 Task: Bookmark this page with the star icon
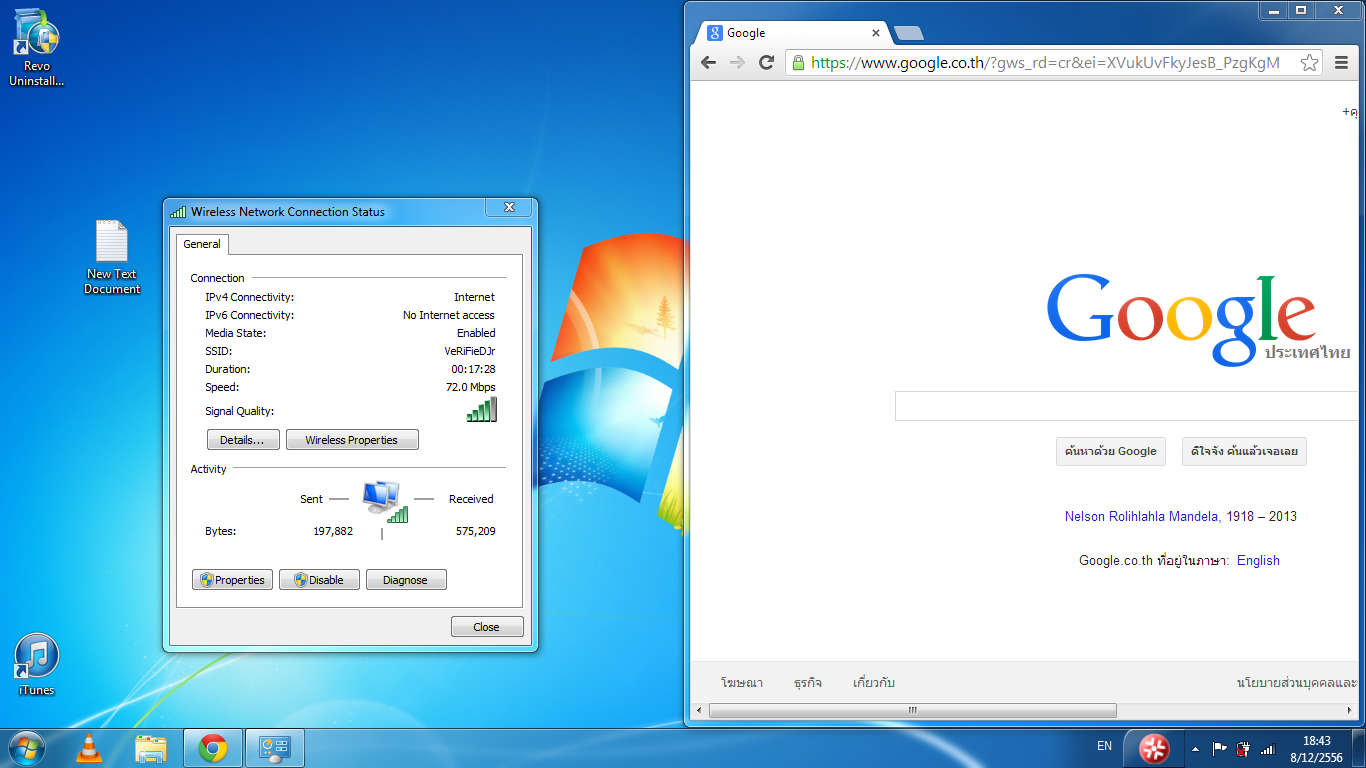click(1309, 63)
